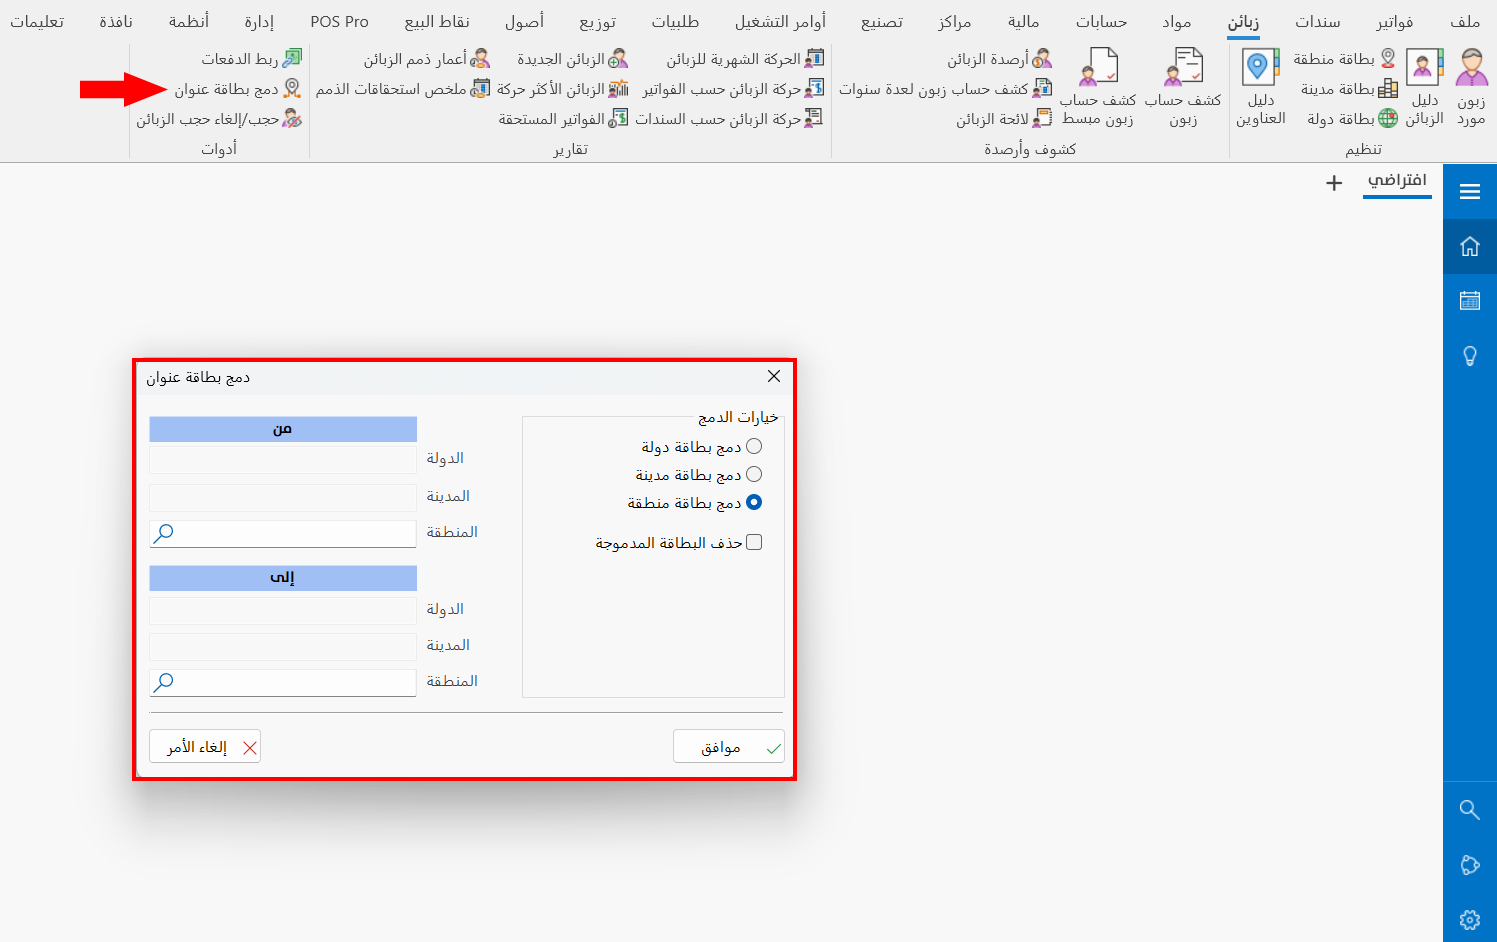
Task: Open المنطقة lookup under the من section
Action: pos(163,533)
